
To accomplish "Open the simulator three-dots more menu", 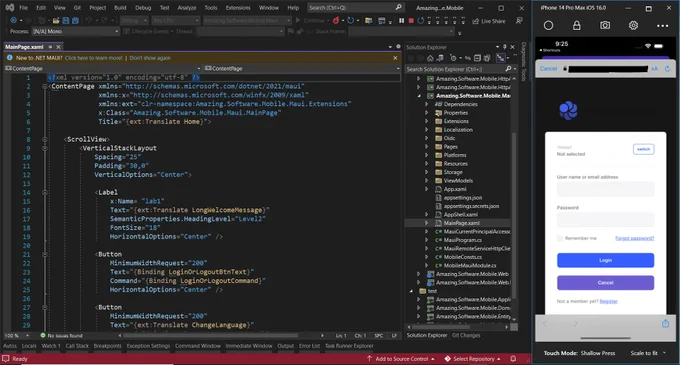I will click(x=662, y=26).
